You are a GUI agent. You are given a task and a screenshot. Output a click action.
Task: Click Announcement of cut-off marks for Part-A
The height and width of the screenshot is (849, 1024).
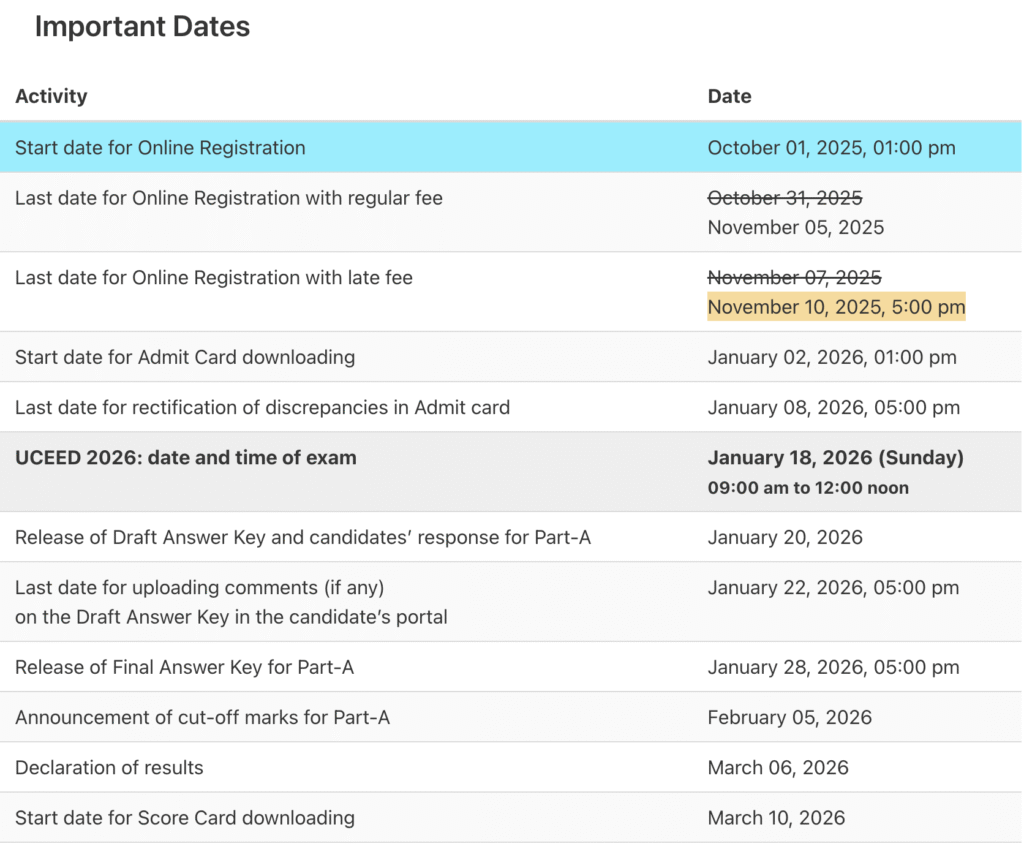[202, 717]
